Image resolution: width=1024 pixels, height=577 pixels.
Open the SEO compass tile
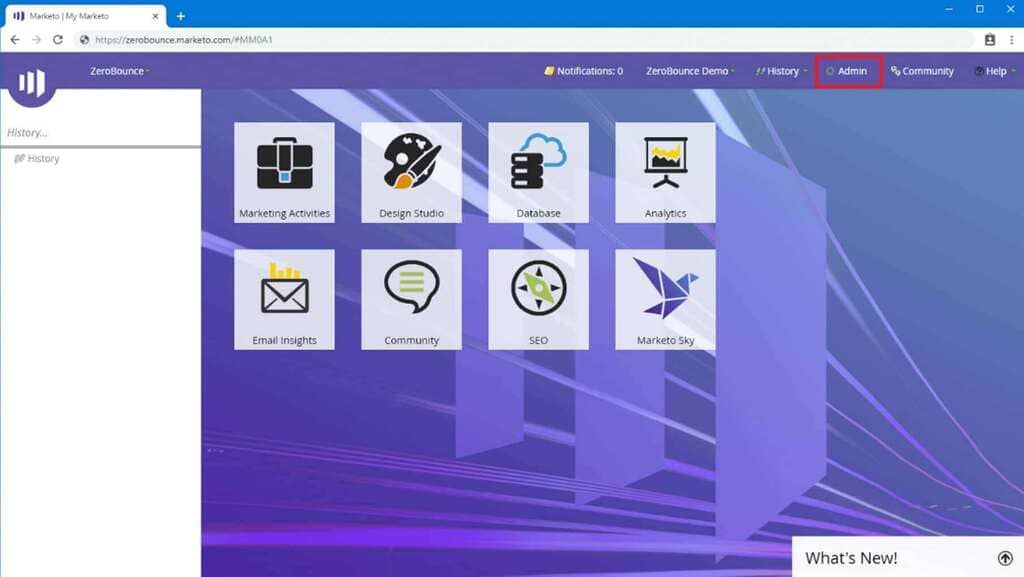point(538,300)
